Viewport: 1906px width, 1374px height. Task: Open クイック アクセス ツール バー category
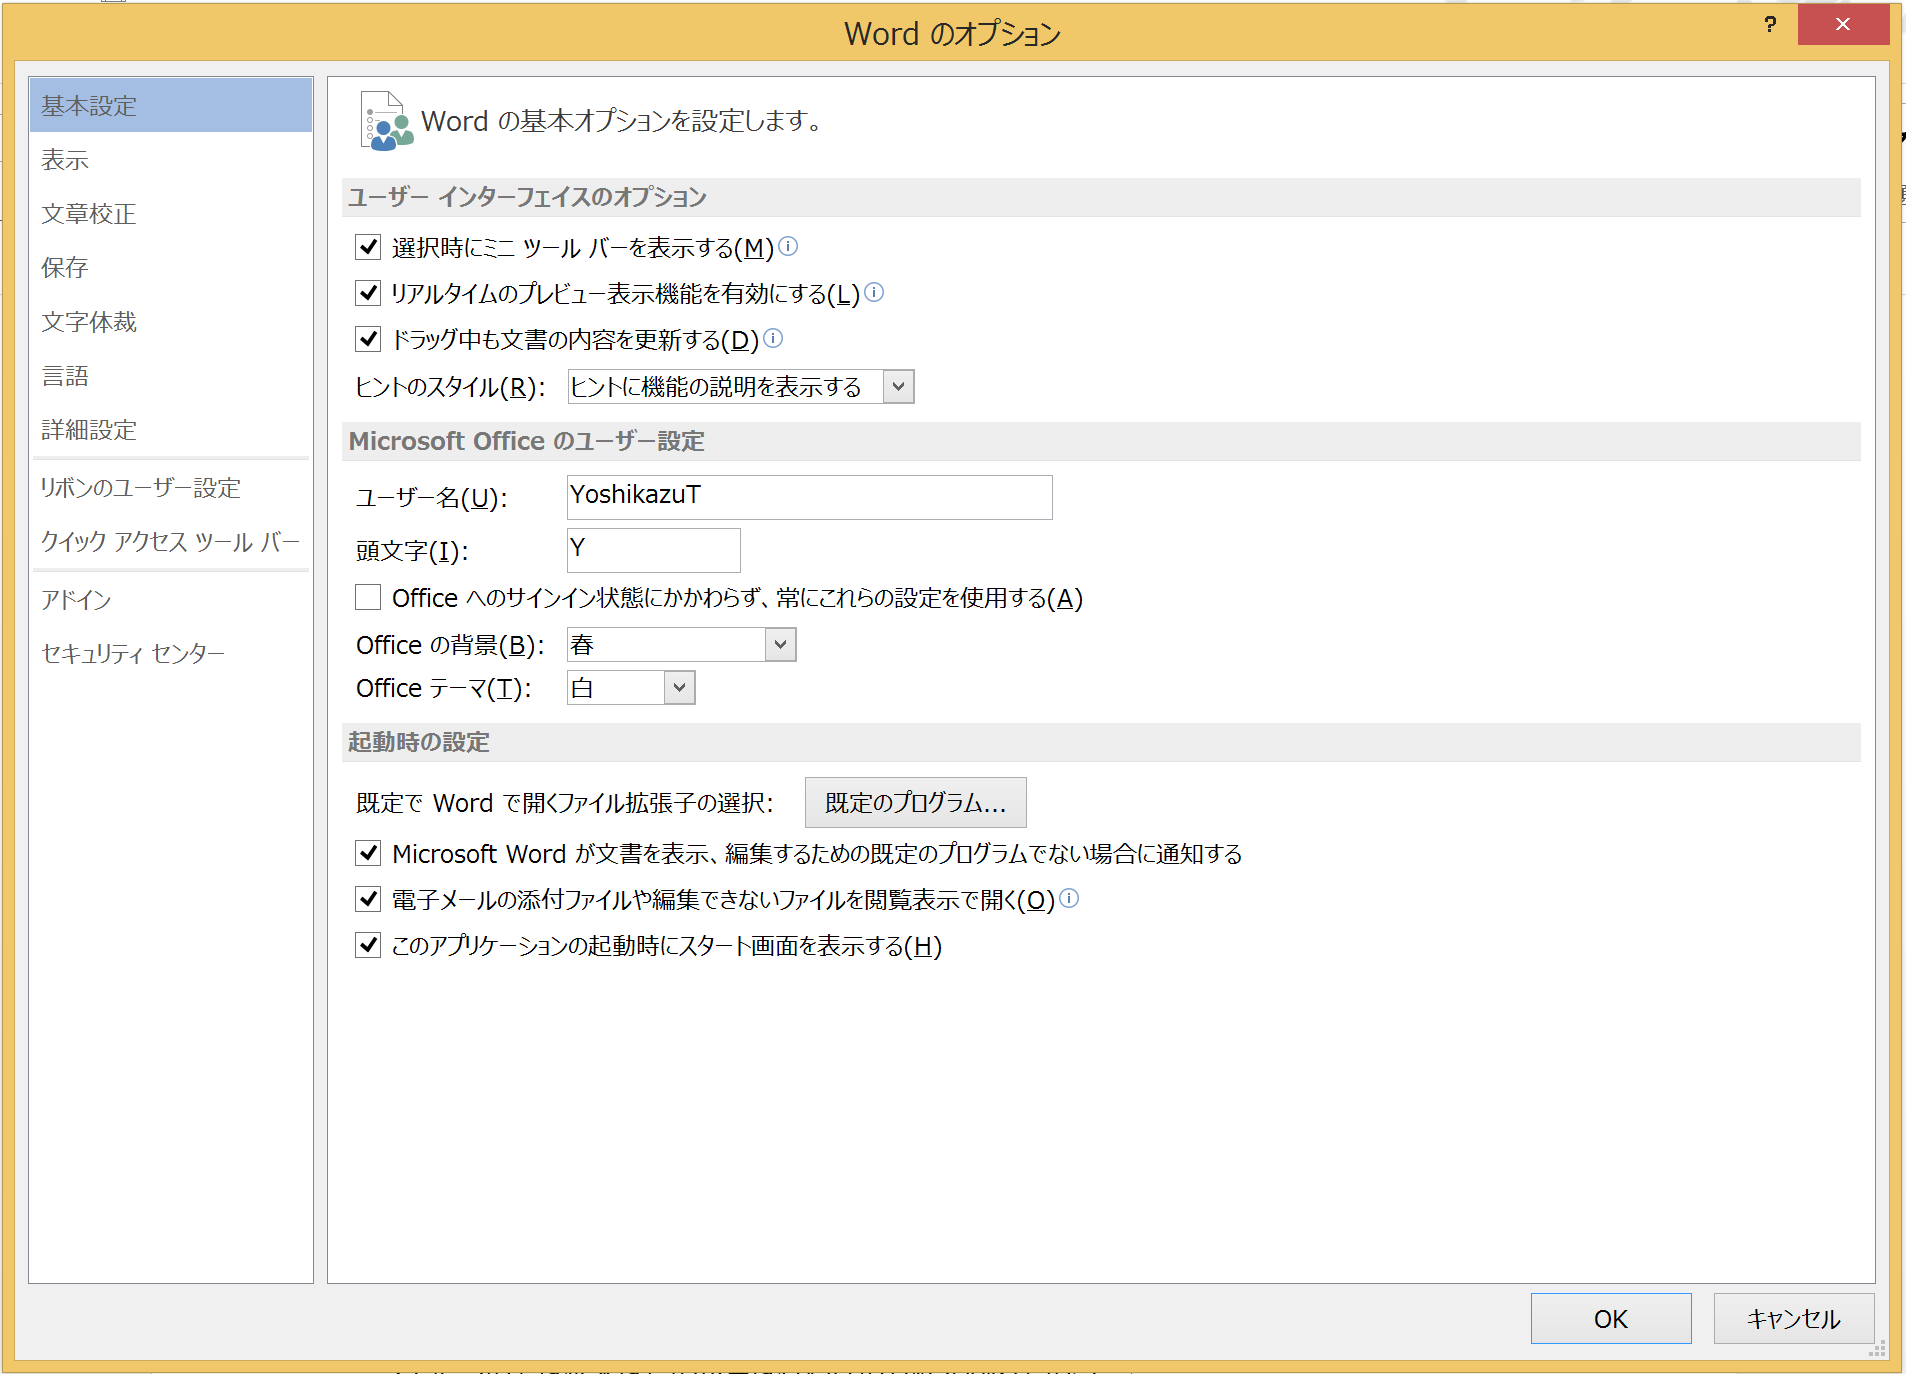(x=171, y=541)
